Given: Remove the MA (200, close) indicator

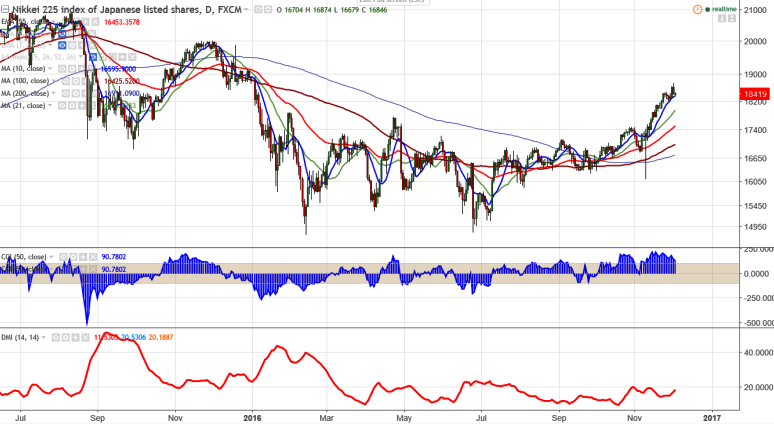Looking at the screenshot, I should click(95, 93).
